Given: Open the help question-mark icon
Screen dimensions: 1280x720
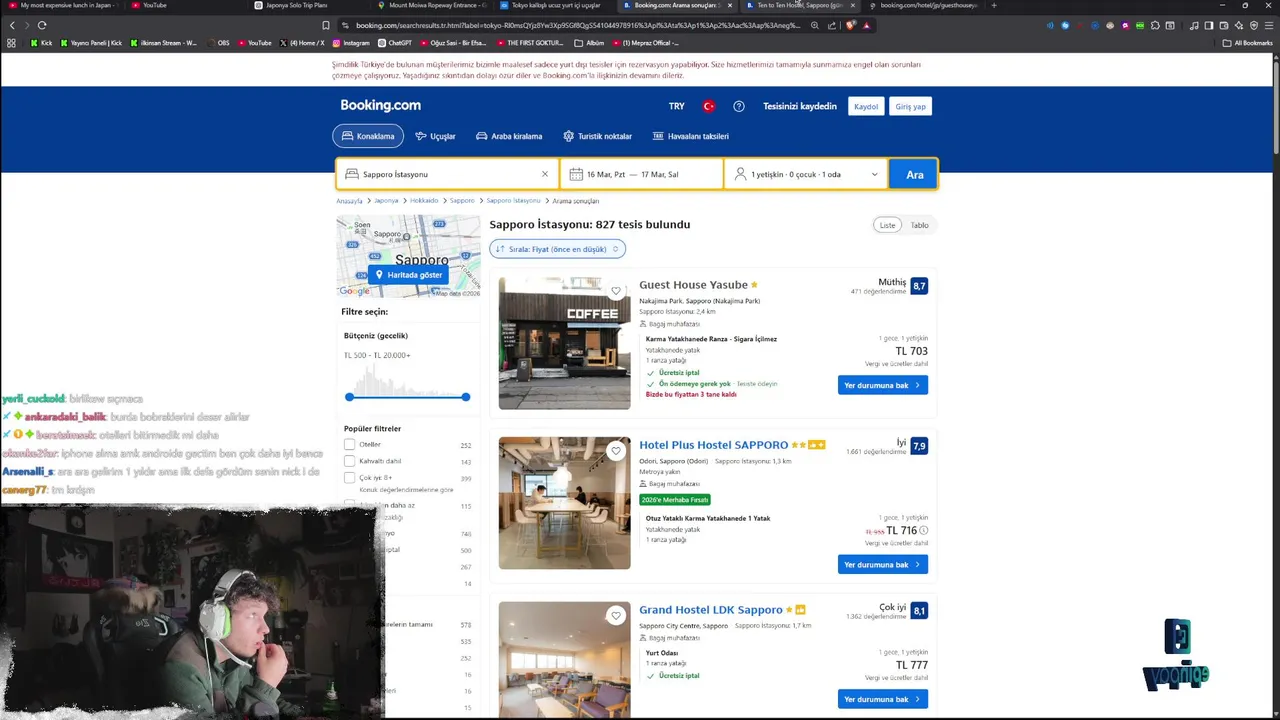Looking at the screenshot, I should [739, 106].
